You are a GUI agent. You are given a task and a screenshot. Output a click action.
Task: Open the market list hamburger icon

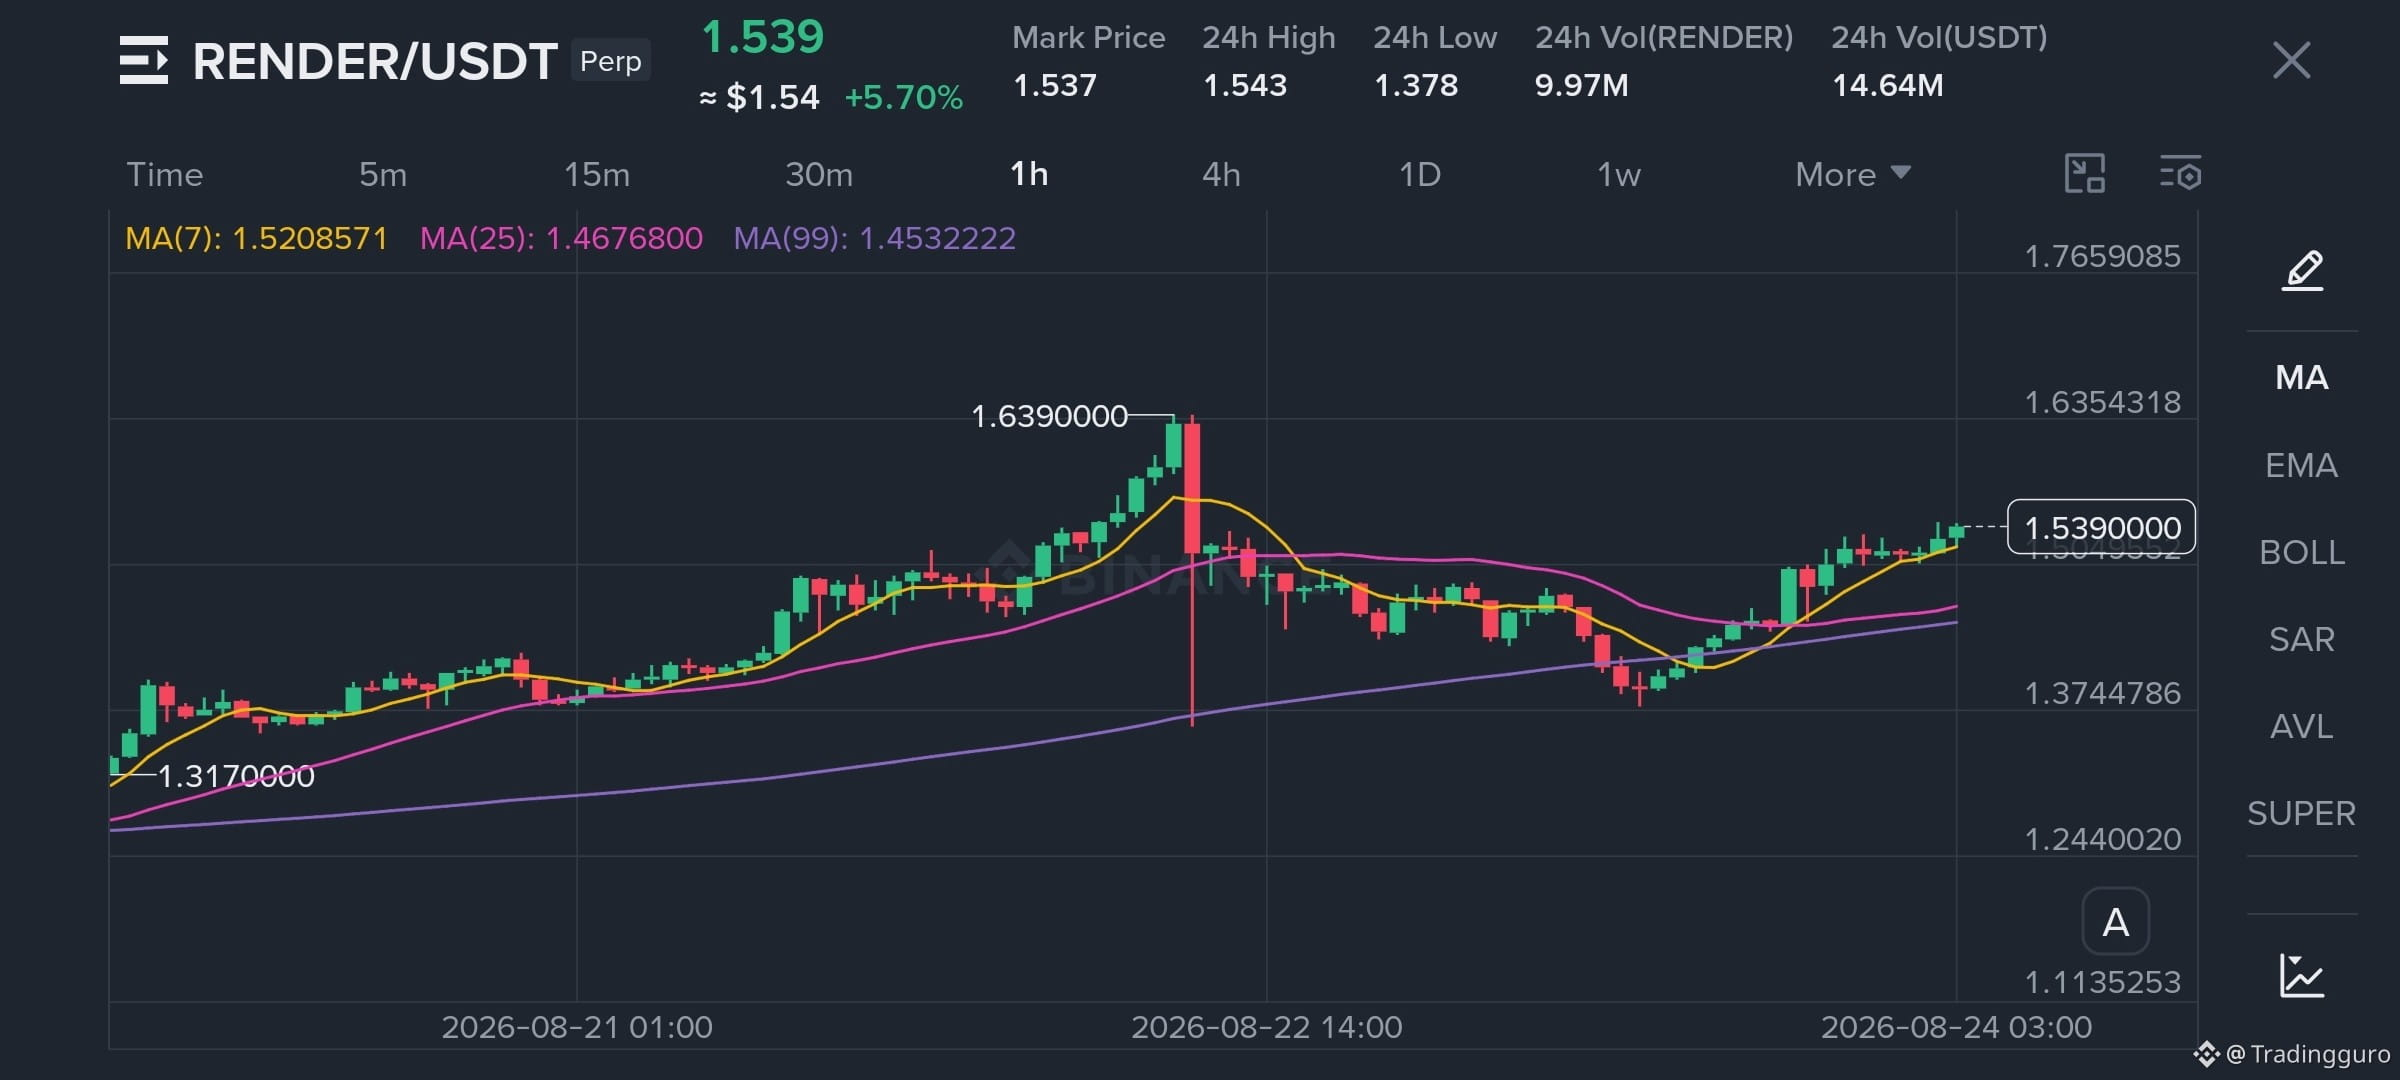point(144,60)
